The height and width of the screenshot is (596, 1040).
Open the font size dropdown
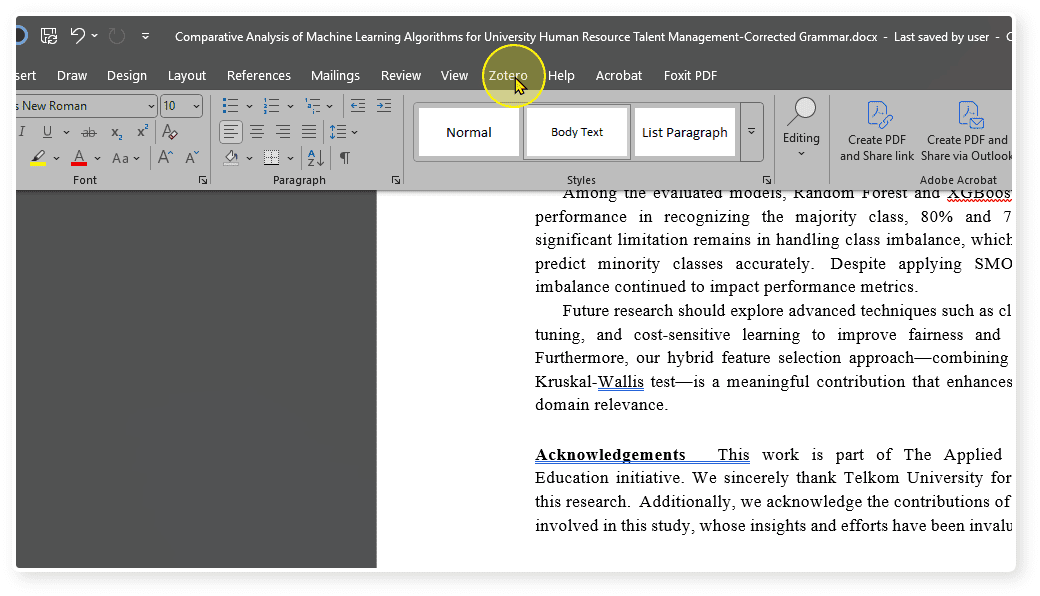pyautogui.click(x=196, y=106)
